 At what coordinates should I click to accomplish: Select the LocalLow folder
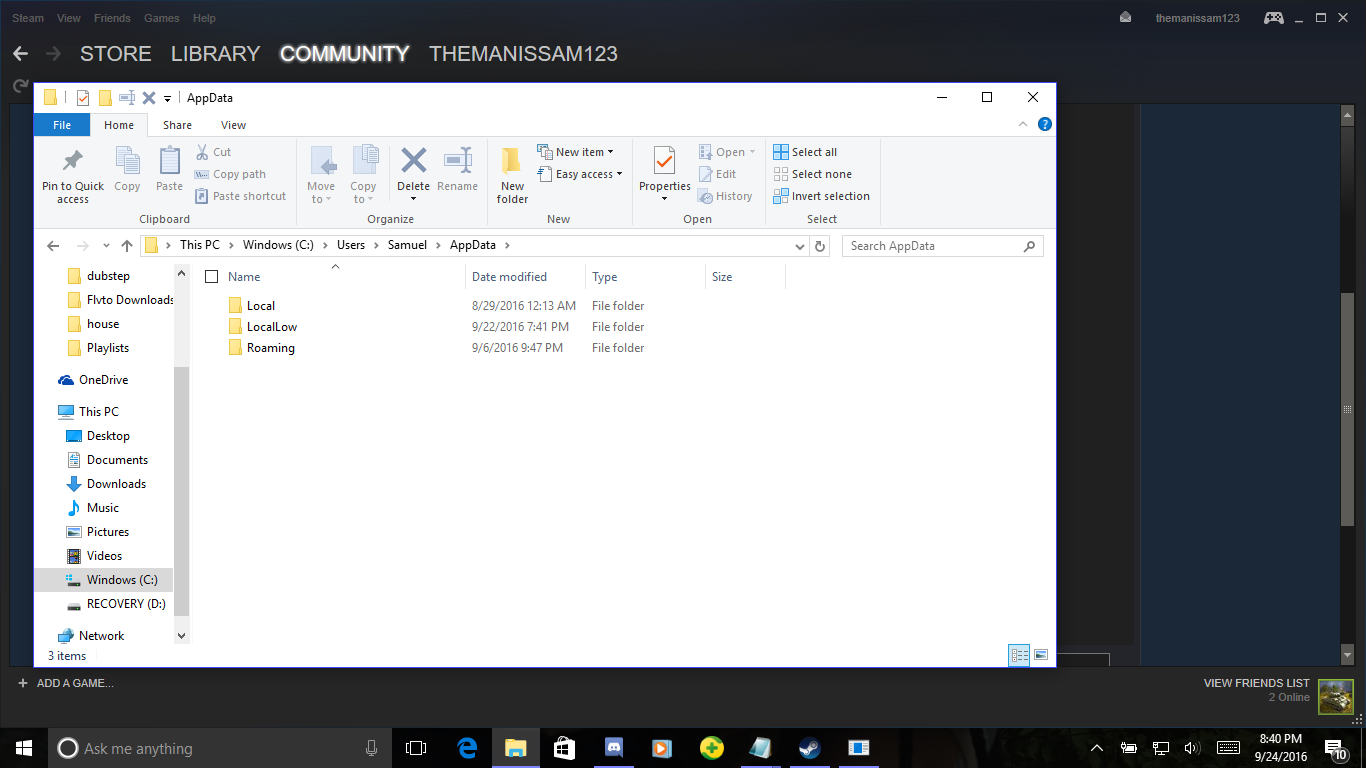pyautogui.click(x=272, y=327)
